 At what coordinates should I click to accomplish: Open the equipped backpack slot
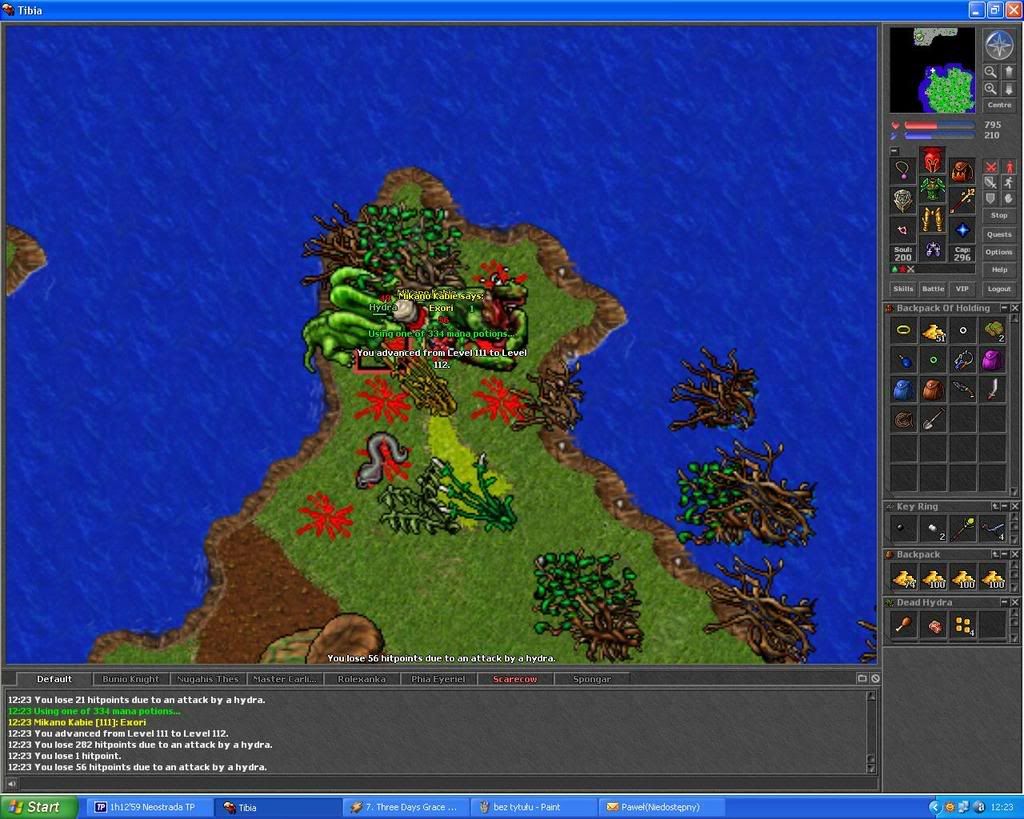coord(962,170)
